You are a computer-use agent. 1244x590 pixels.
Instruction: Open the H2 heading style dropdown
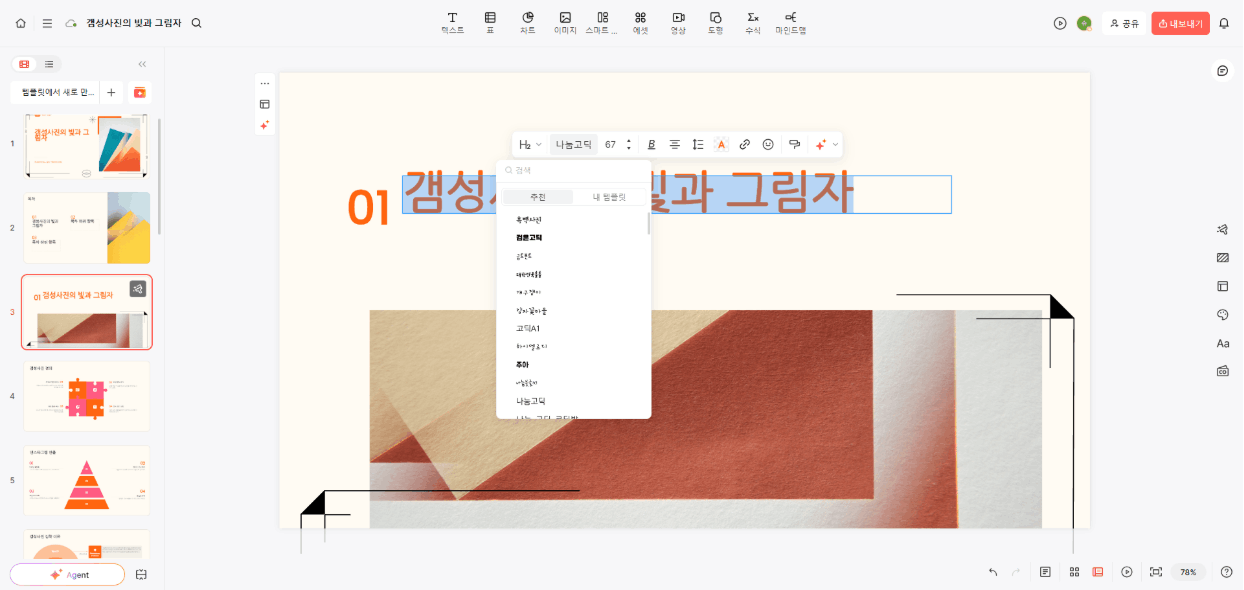pos(531,145)
